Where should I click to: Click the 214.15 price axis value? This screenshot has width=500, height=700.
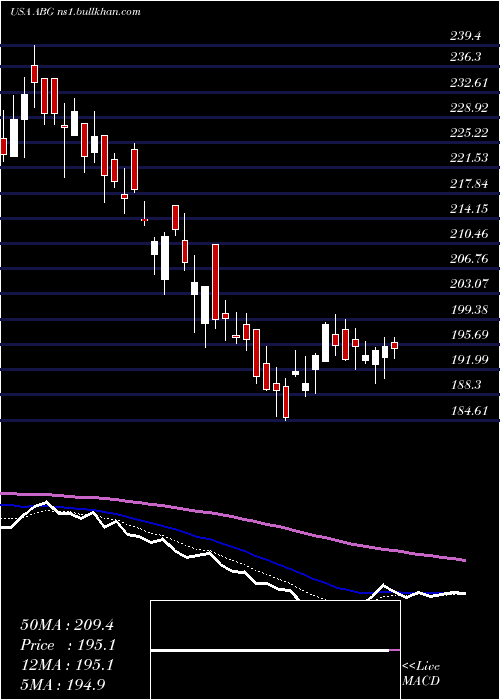(468, 208)
